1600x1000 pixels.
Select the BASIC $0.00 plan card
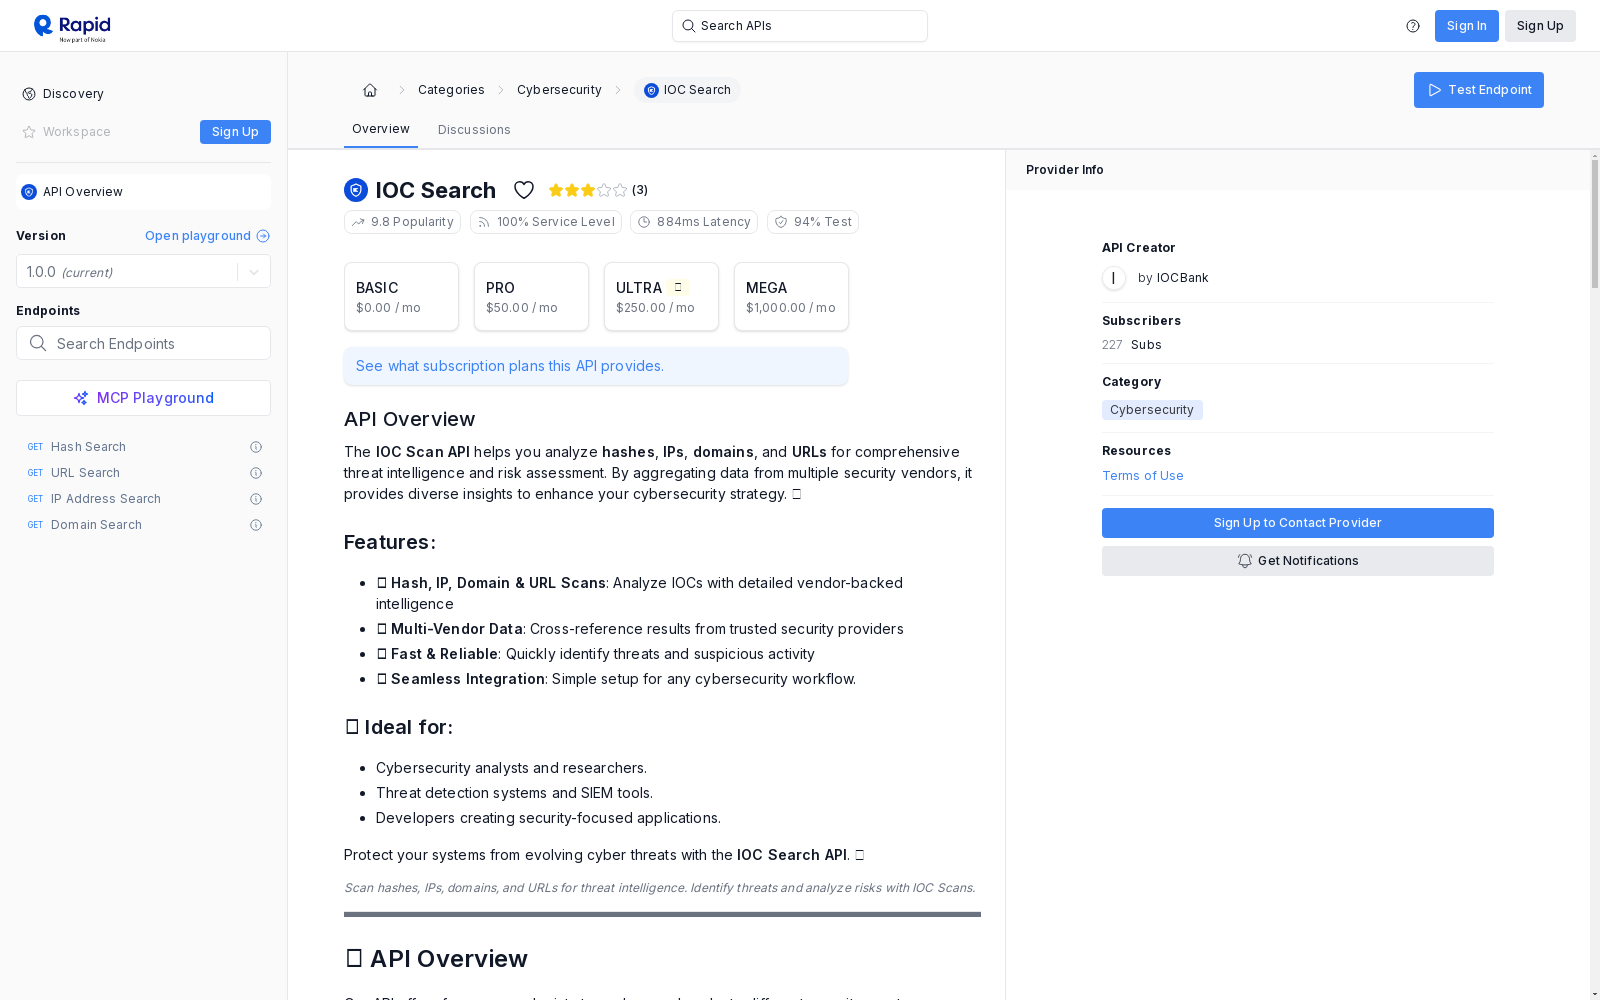(x=401, y=297)
